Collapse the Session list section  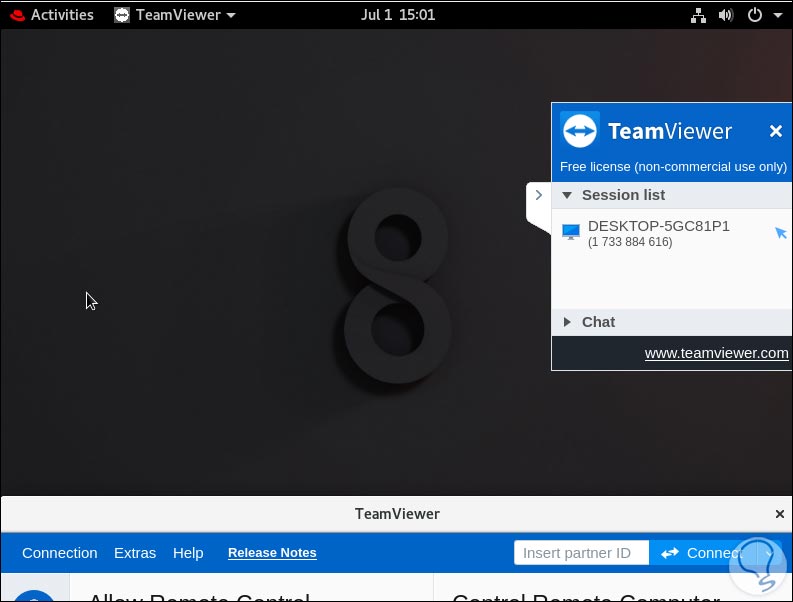567,195
